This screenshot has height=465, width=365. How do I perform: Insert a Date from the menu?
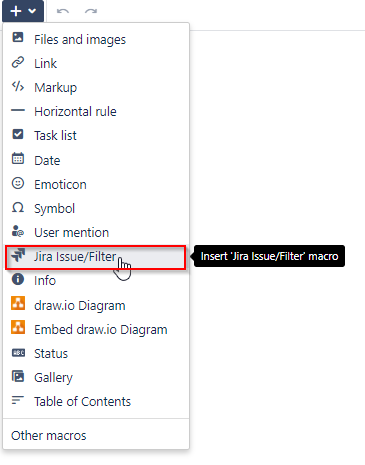click(96, 160)
